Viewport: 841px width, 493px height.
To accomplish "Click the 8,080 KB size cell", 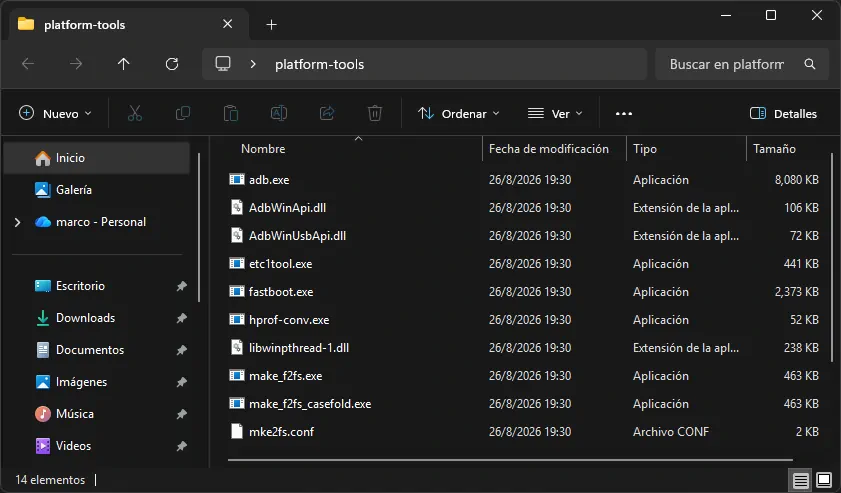I will coord(796,180).
